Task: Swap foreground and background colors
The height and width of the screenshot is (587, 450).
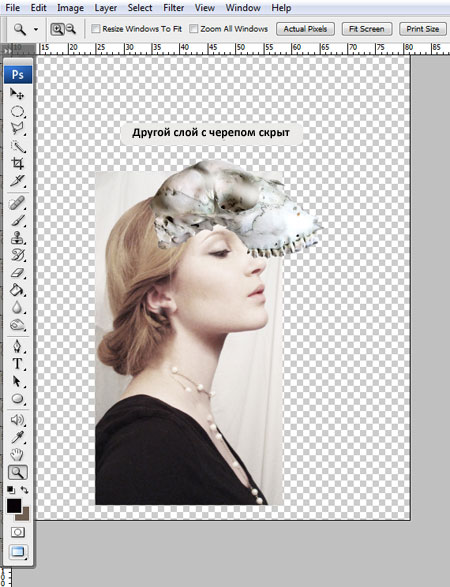Action: (24, 490)
